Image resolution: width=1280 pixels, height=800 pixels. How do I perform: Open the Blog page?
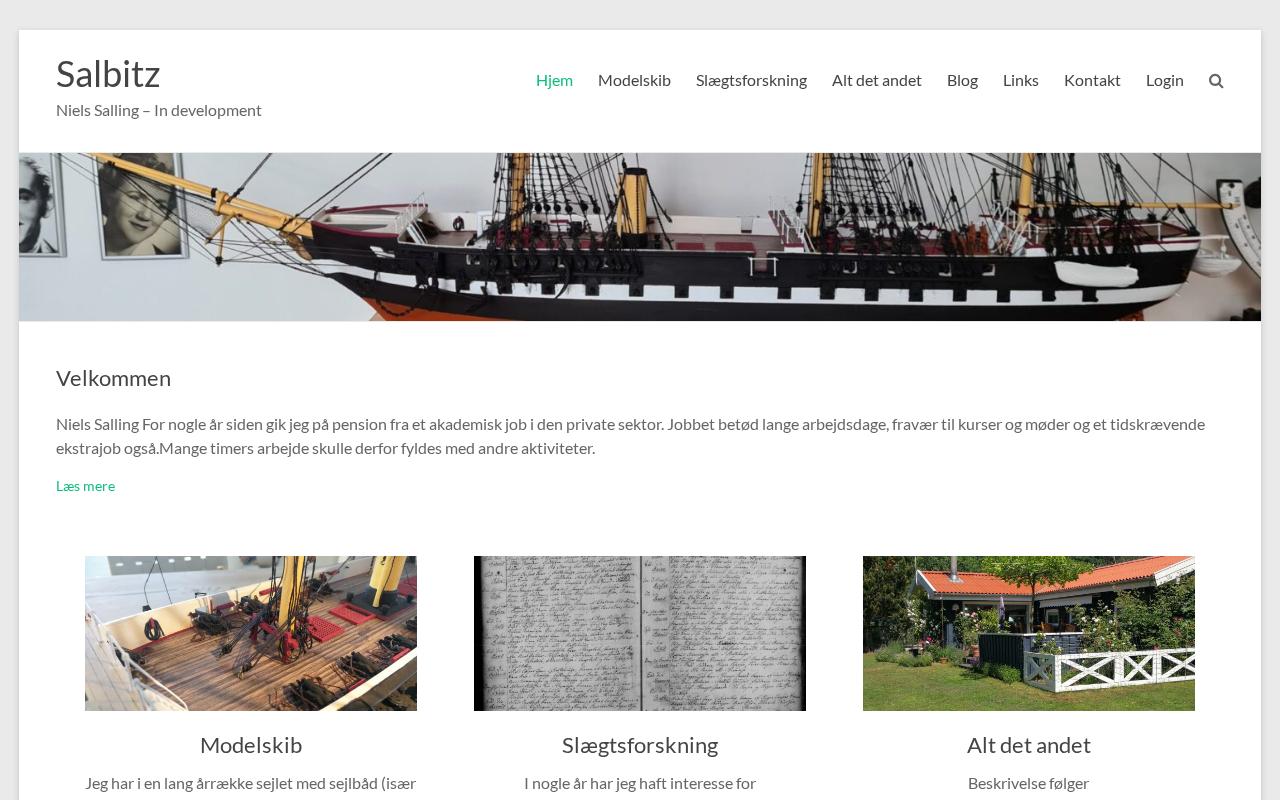[x=962, y=80]
